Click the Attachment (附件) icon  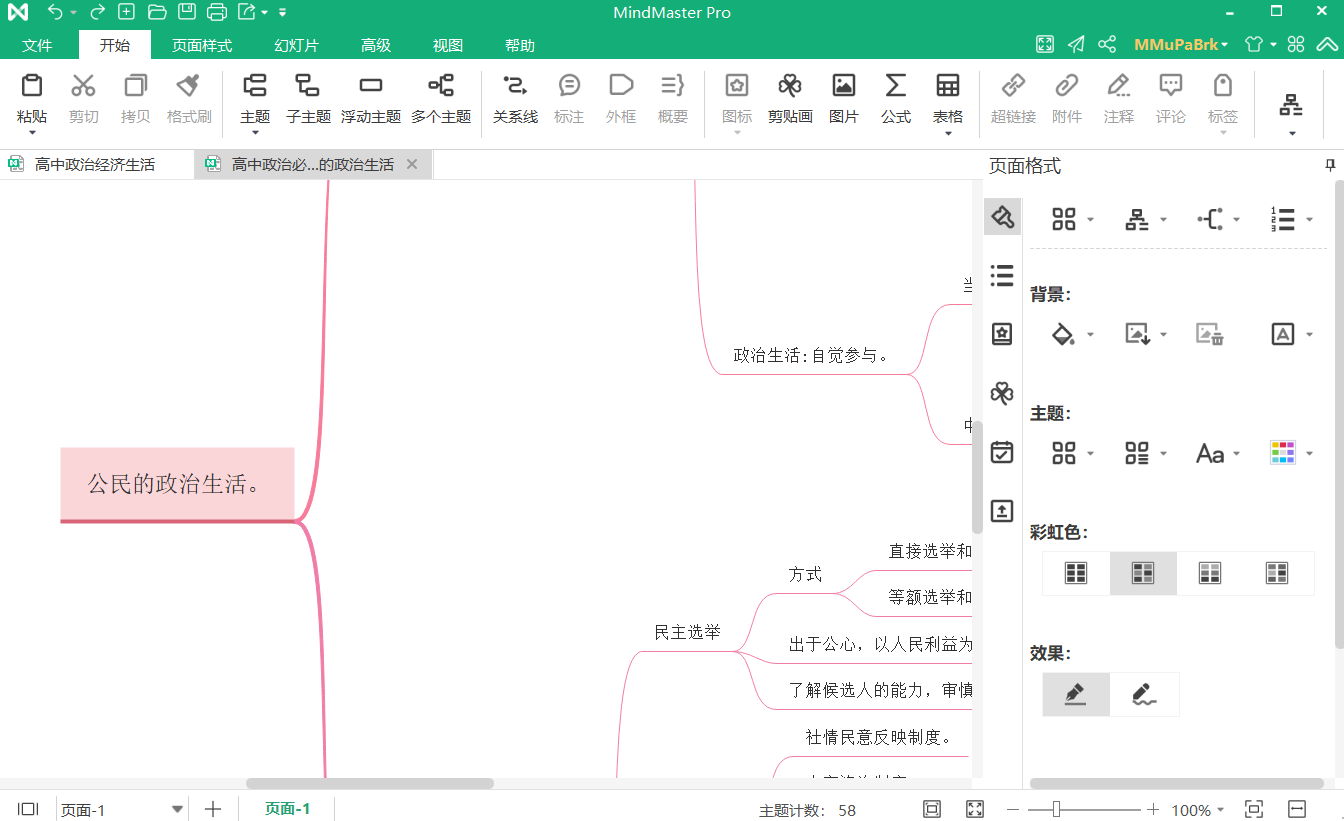click(1067, 86)
